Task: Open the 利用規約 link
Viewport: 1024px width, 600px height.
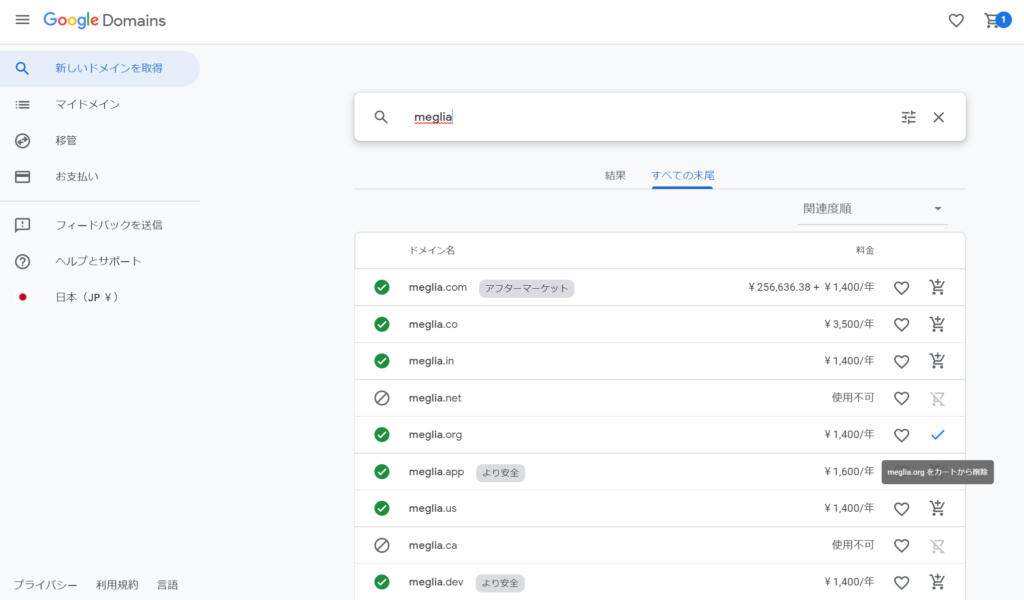Action: [117, 585]
